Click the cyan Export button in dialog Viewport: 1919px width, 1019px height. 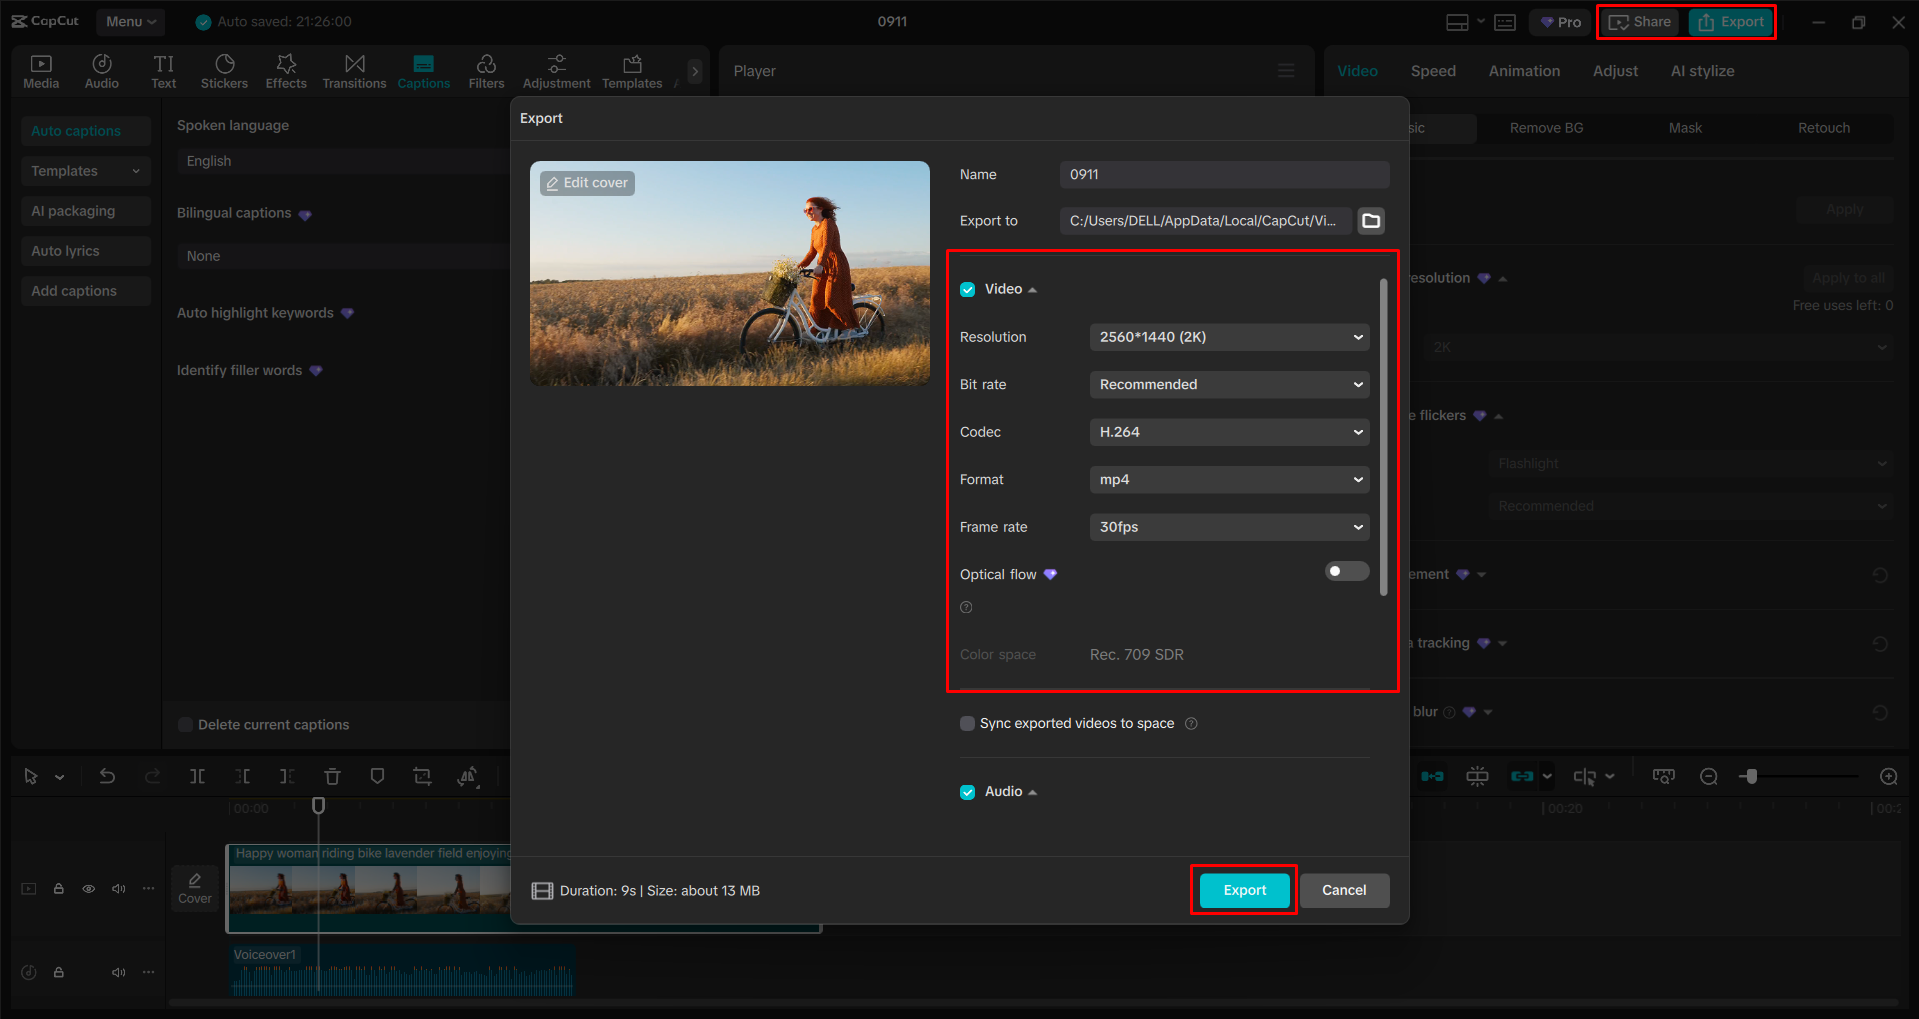1244,890
